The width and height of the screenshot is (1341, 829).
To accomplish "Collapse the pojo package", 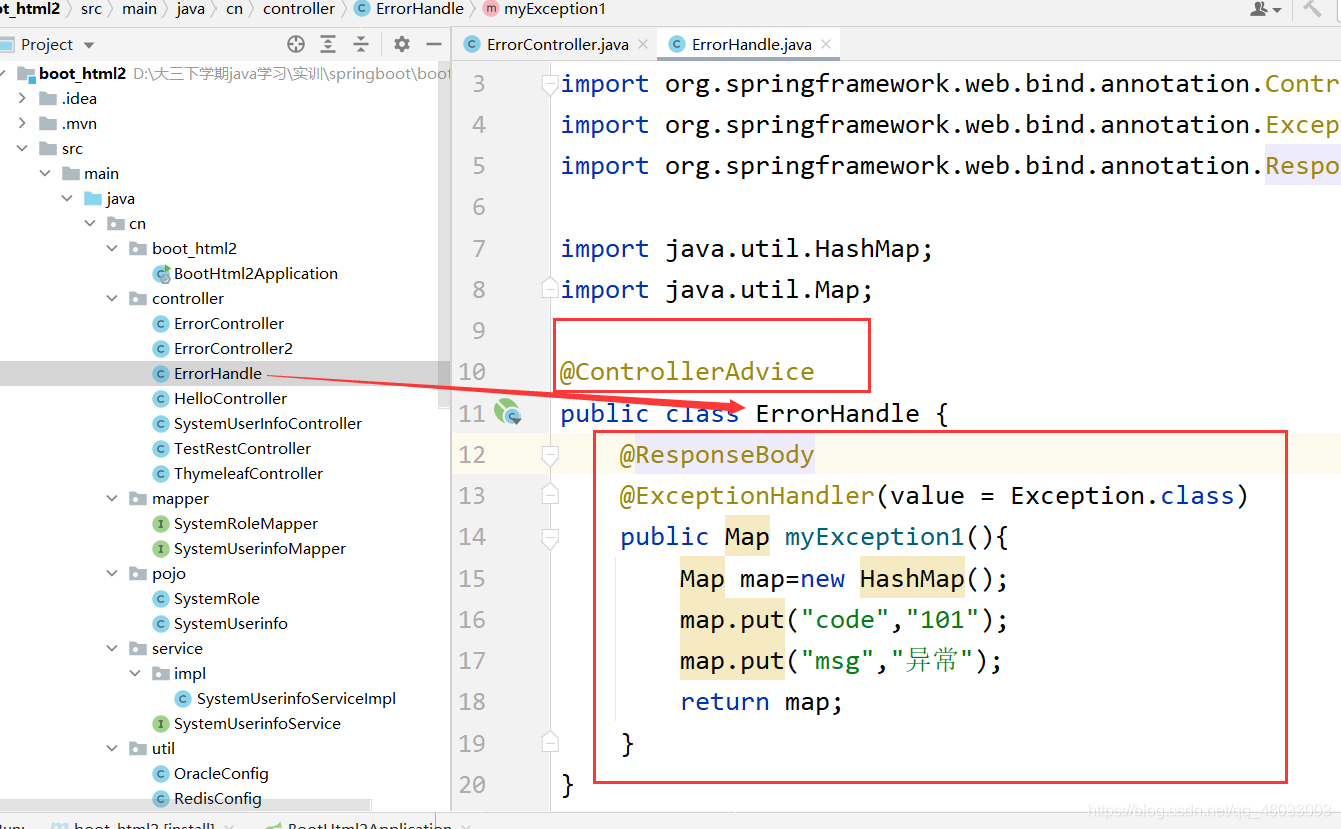I will [113, 573].
